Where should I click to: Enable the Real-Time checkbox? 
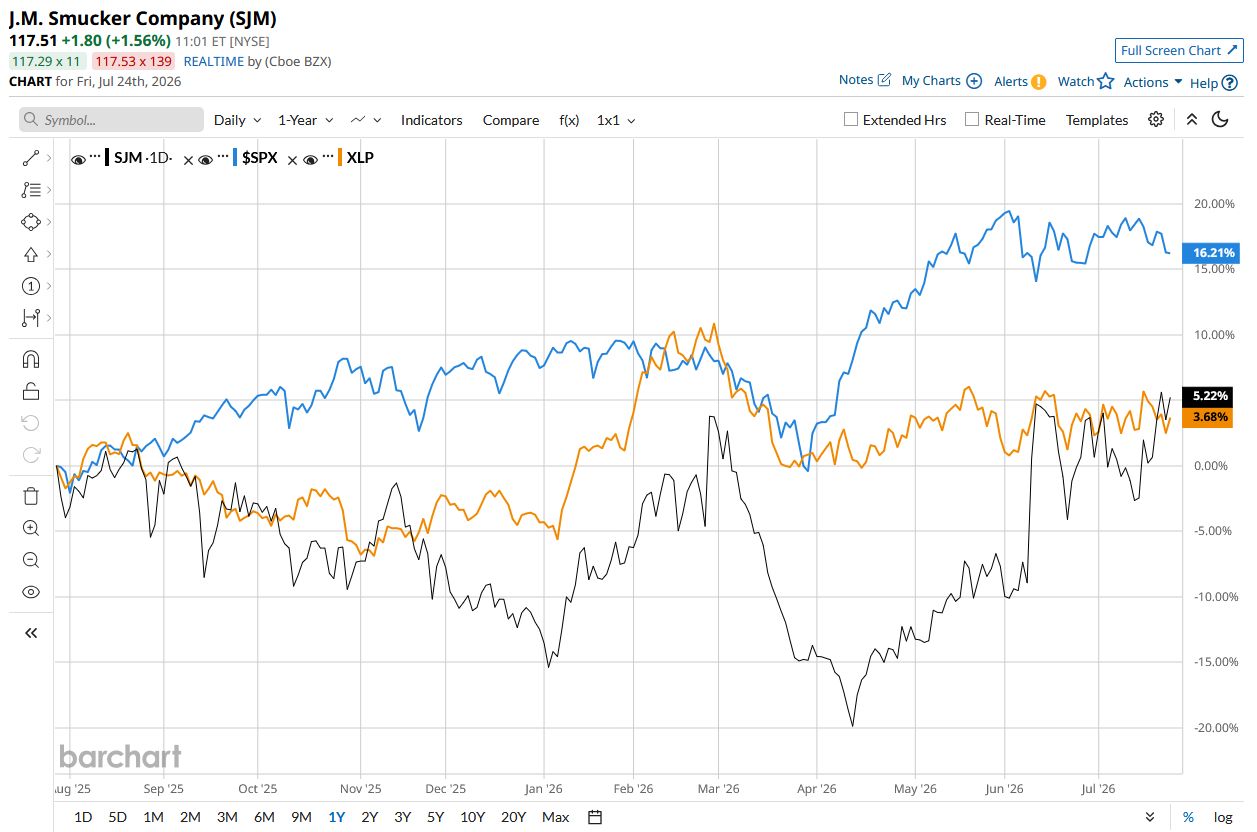pos(972,119)
